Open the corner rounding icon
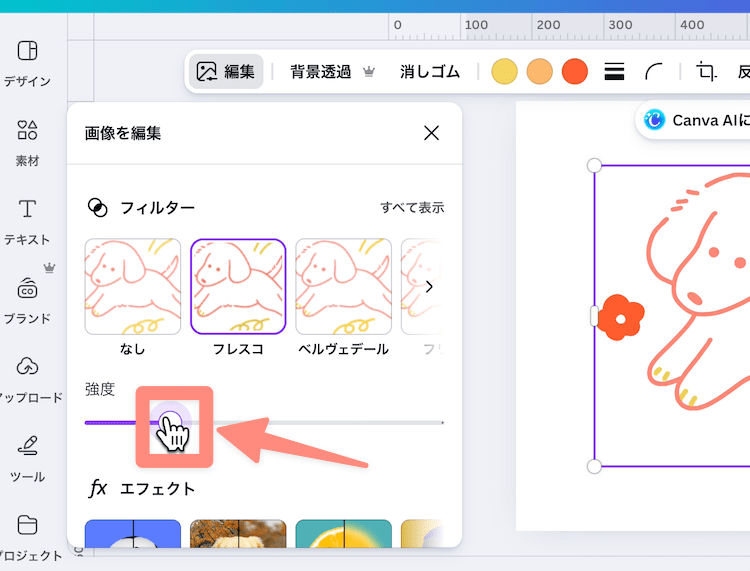750x571 pixels. 654,72
